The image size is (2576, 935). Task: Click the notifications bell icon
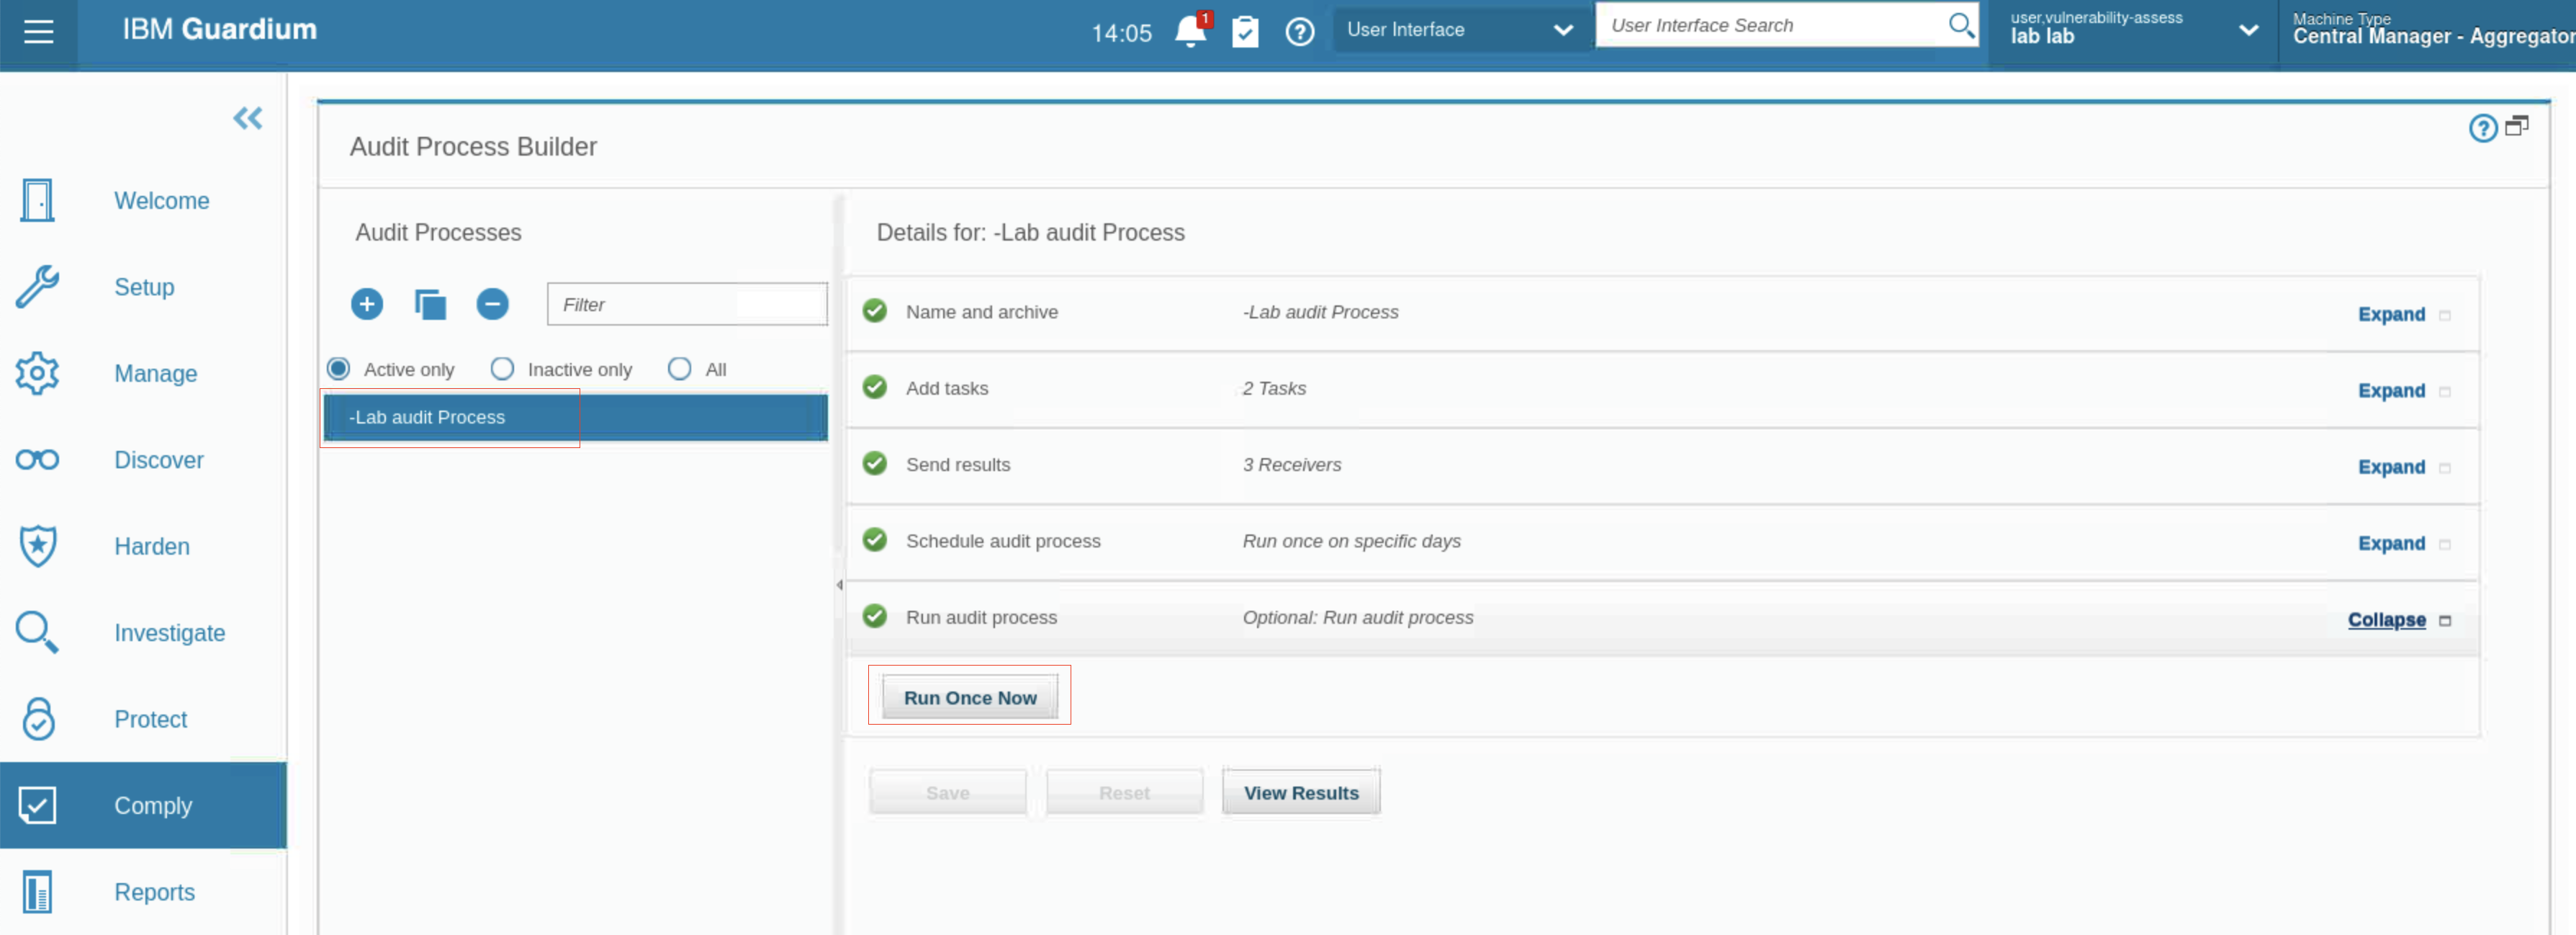click(1190, 31)
